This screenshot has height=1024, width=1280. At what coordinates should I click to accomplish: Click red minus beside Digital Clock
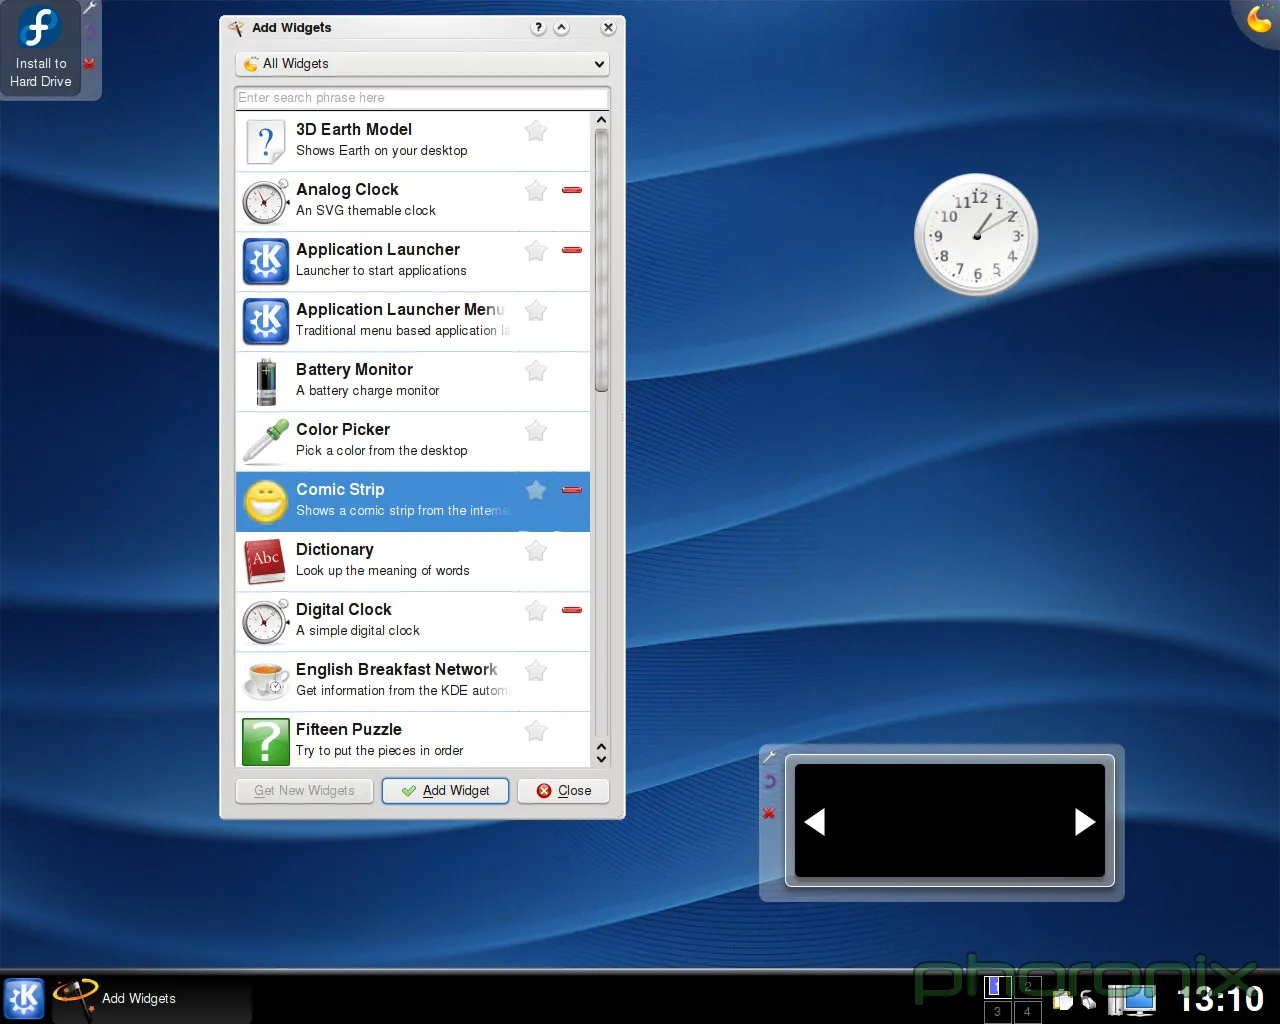(572, 610)
